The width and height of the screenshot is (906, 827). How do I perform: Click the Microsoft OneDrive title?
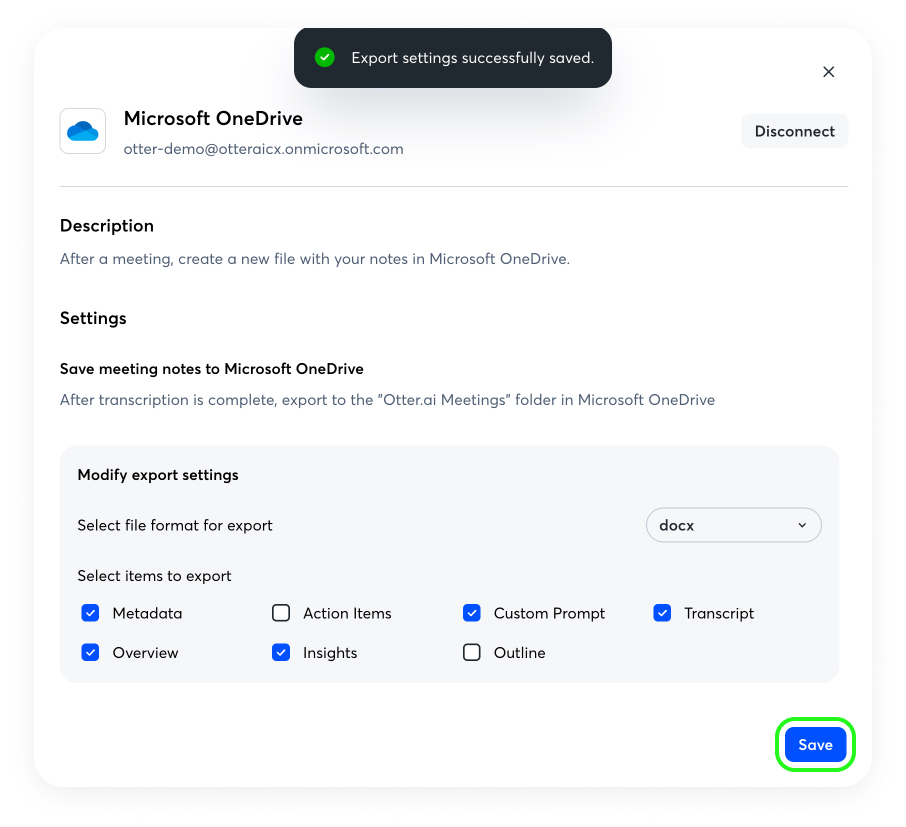tap(213, 118)
